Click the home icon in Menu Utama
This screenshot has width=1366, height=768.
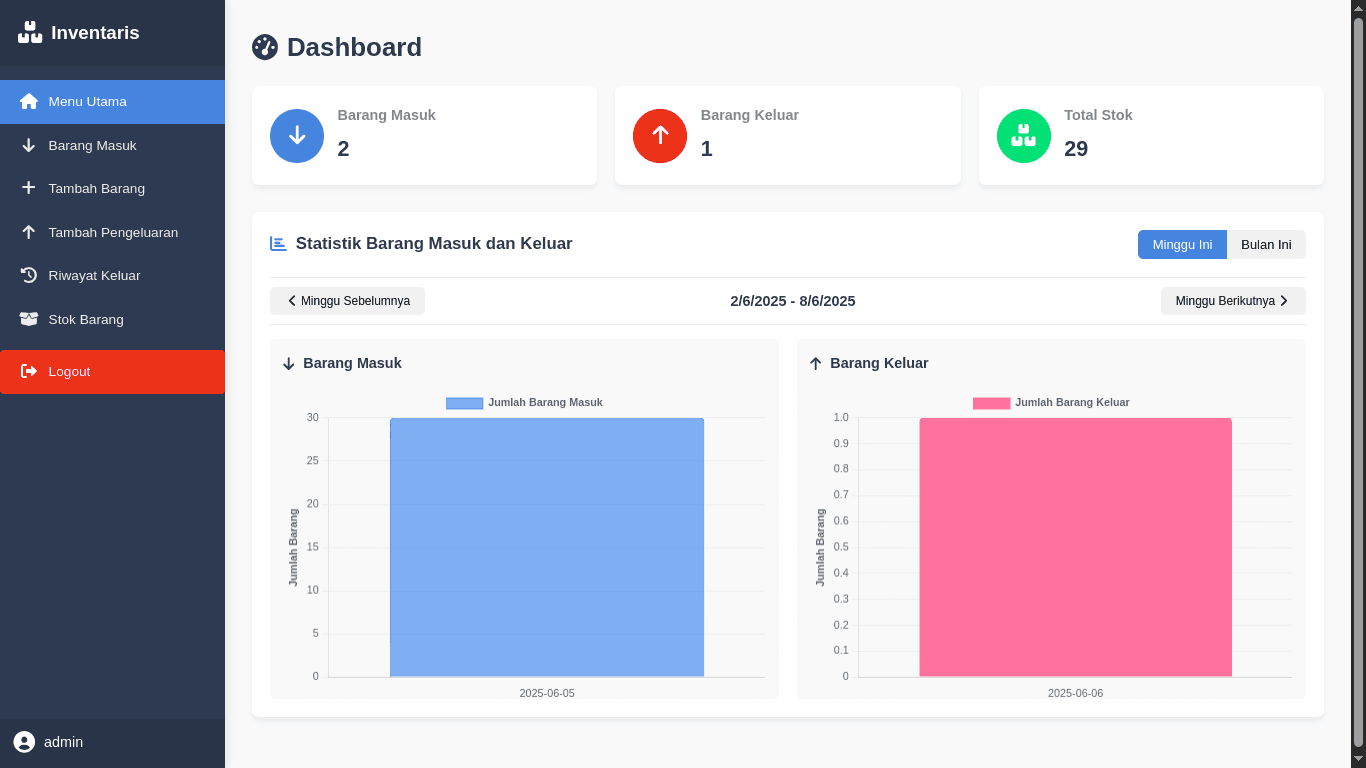pos(29,101)
